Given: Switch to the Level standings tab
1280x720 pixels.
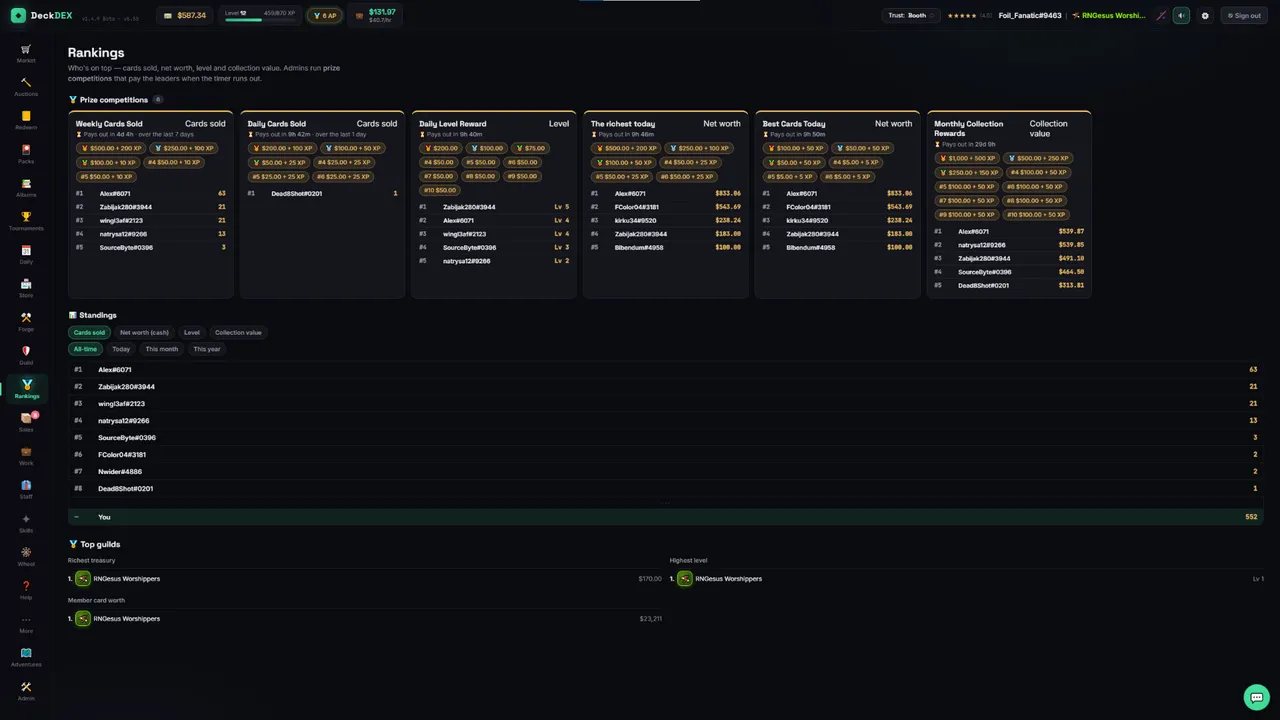Looking at the screenshot, I should 191,332.
